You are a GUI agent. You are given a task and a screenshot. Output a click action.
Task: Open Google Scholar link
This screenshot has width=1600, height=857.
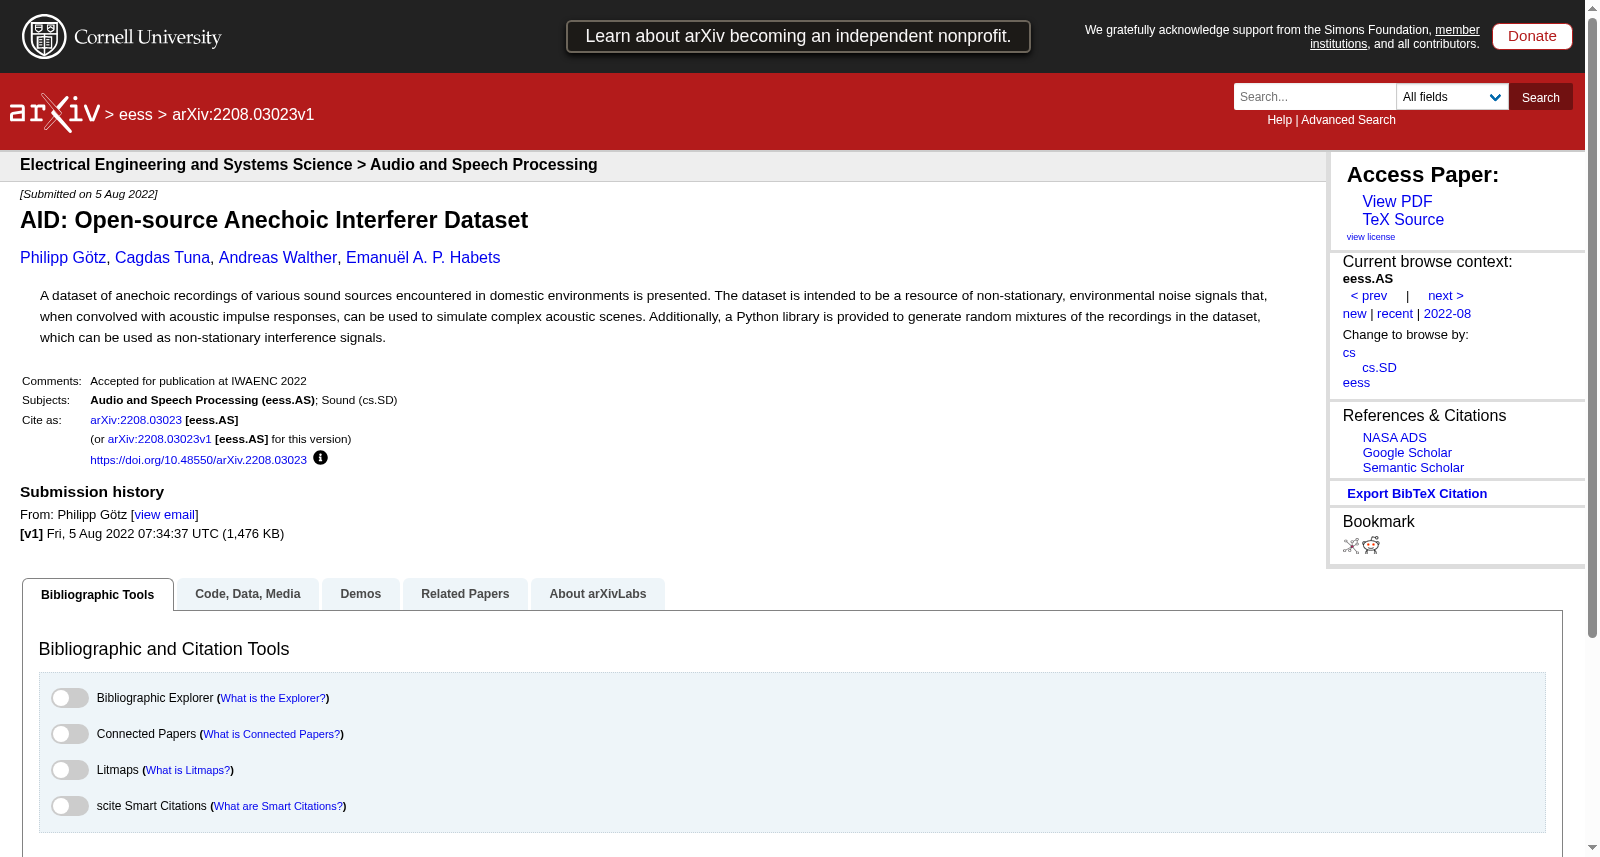coord(1407,453)
